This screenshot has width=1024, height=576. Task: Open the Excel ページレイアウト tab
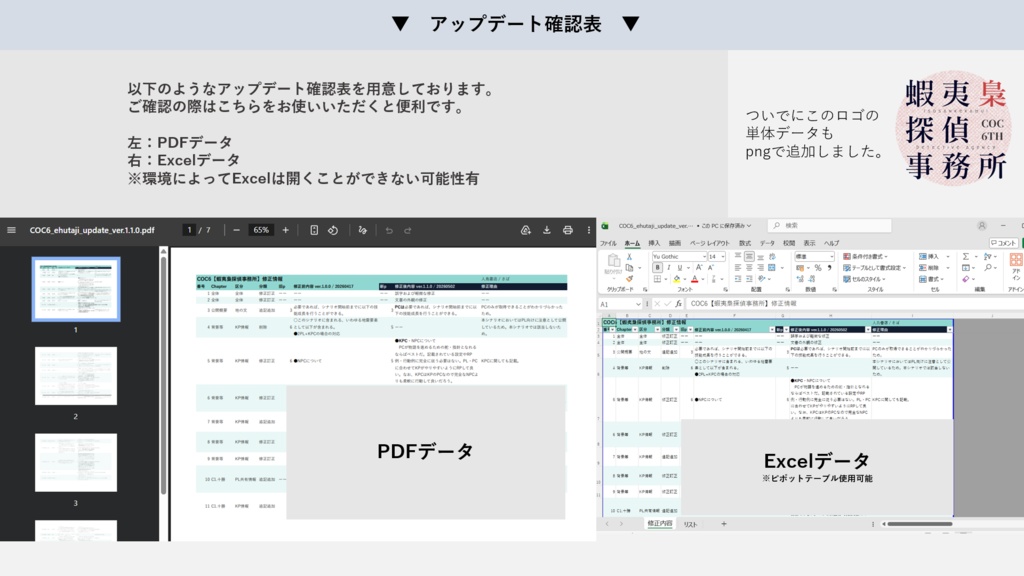(x=709, y=243)
